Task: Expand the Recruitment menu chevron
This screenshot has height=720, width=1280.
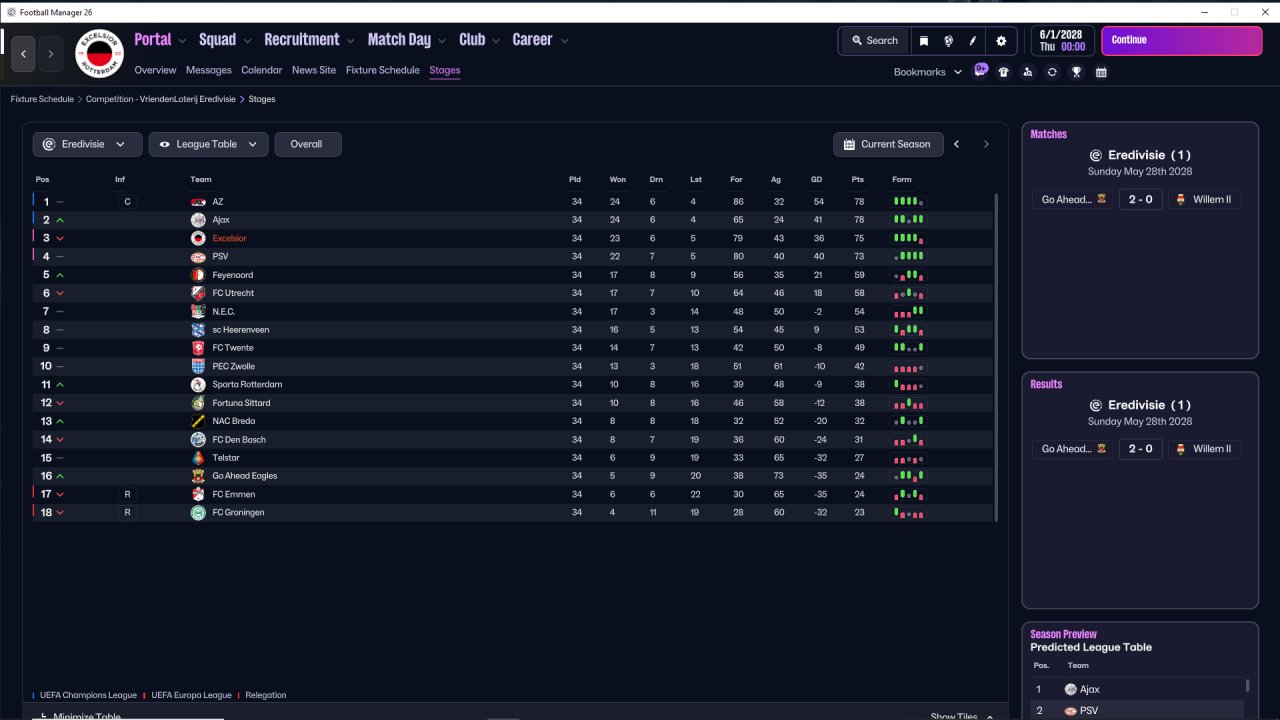Action: (x=350, y=41)
